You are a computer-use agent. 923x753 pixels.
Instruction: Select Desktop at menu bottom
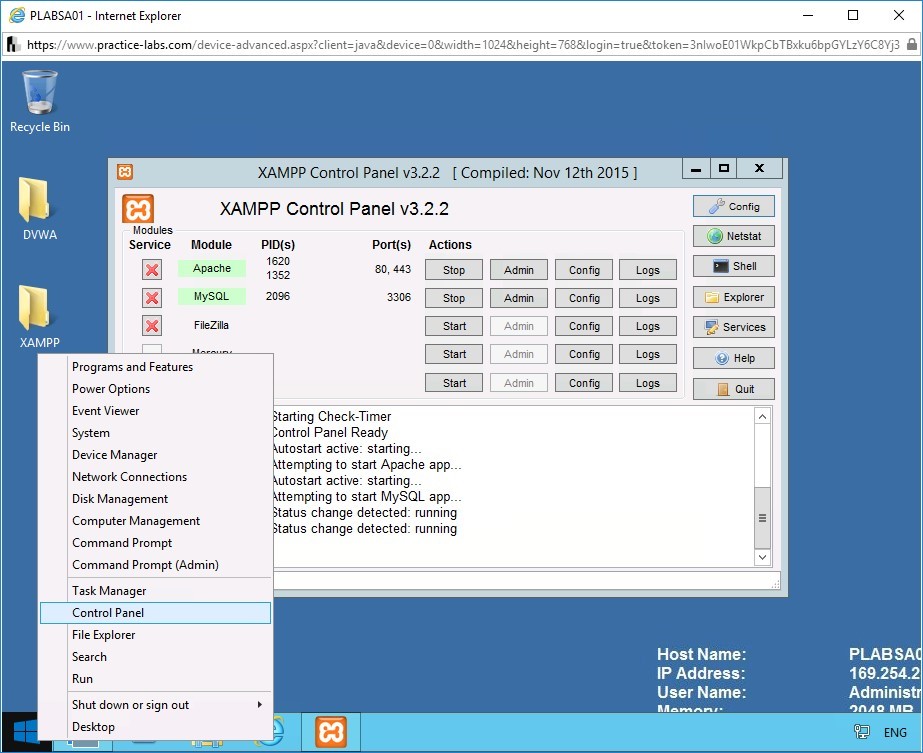coord(155,727)
